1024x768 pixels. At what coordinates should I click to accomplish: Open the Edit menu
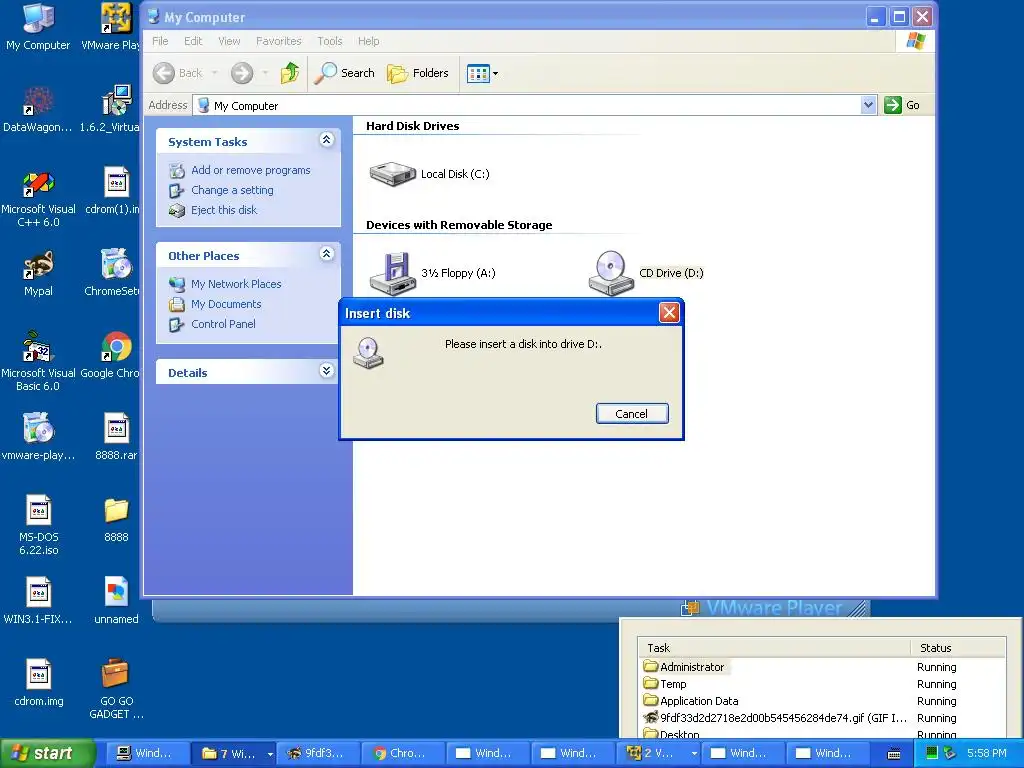coord(193,41)
